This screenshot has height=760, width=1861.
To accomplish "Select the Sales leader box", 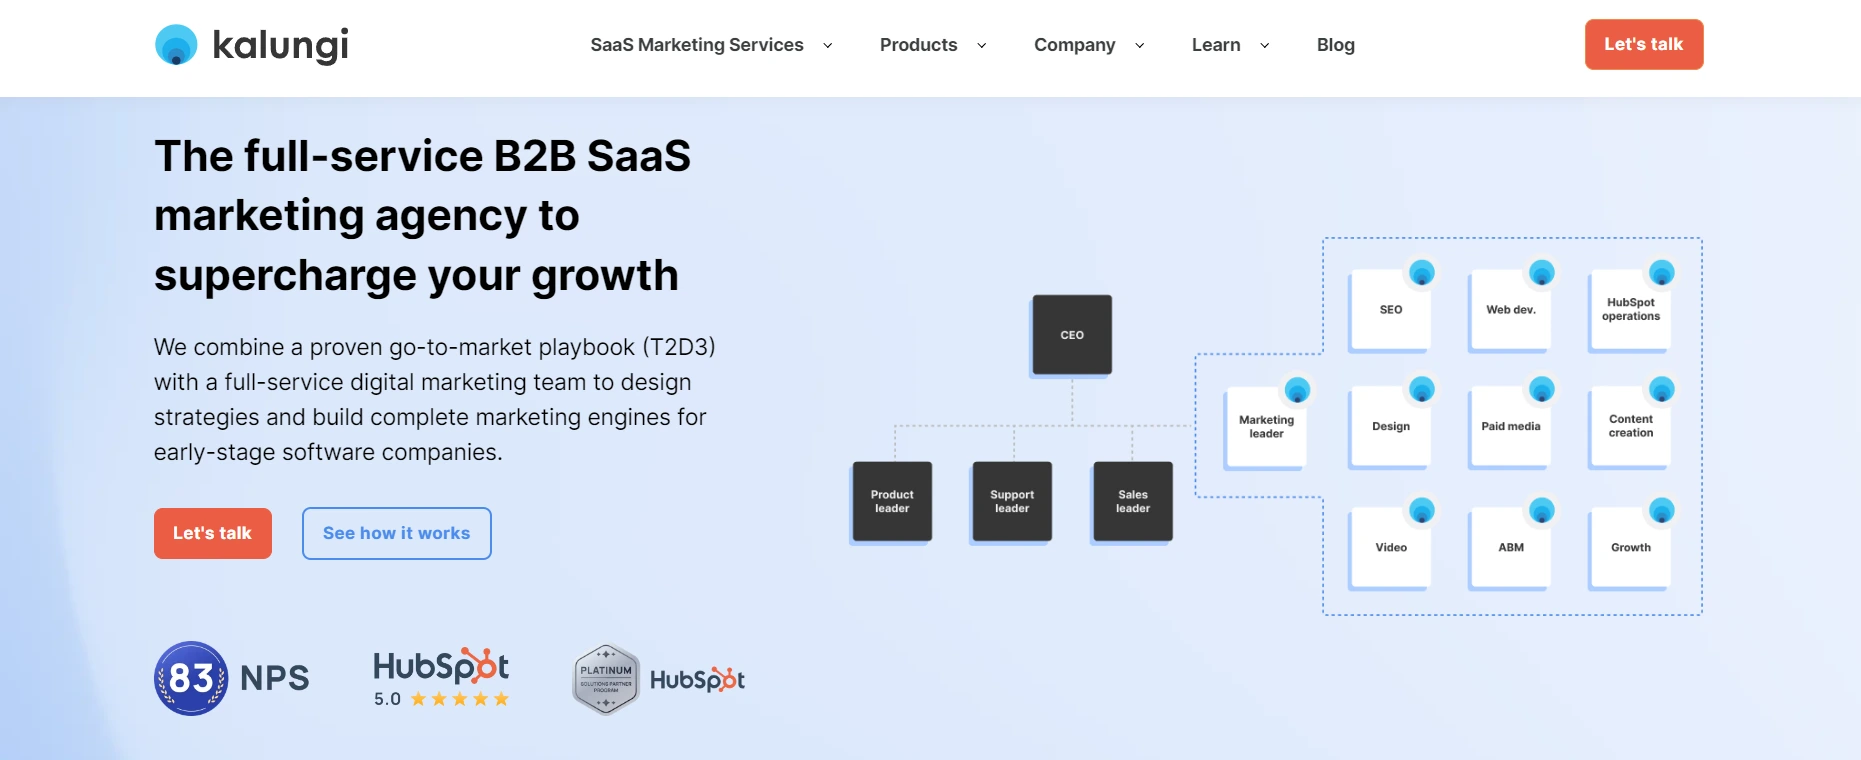I will click(x=1133, y=501).
